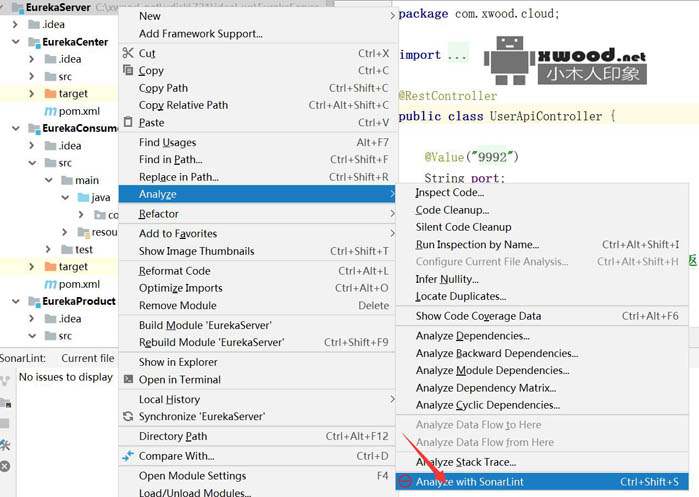The height and width of the screenshot is (497, 699).
Task: Open Add to Favorites submenu
Action: pos(257,233)
